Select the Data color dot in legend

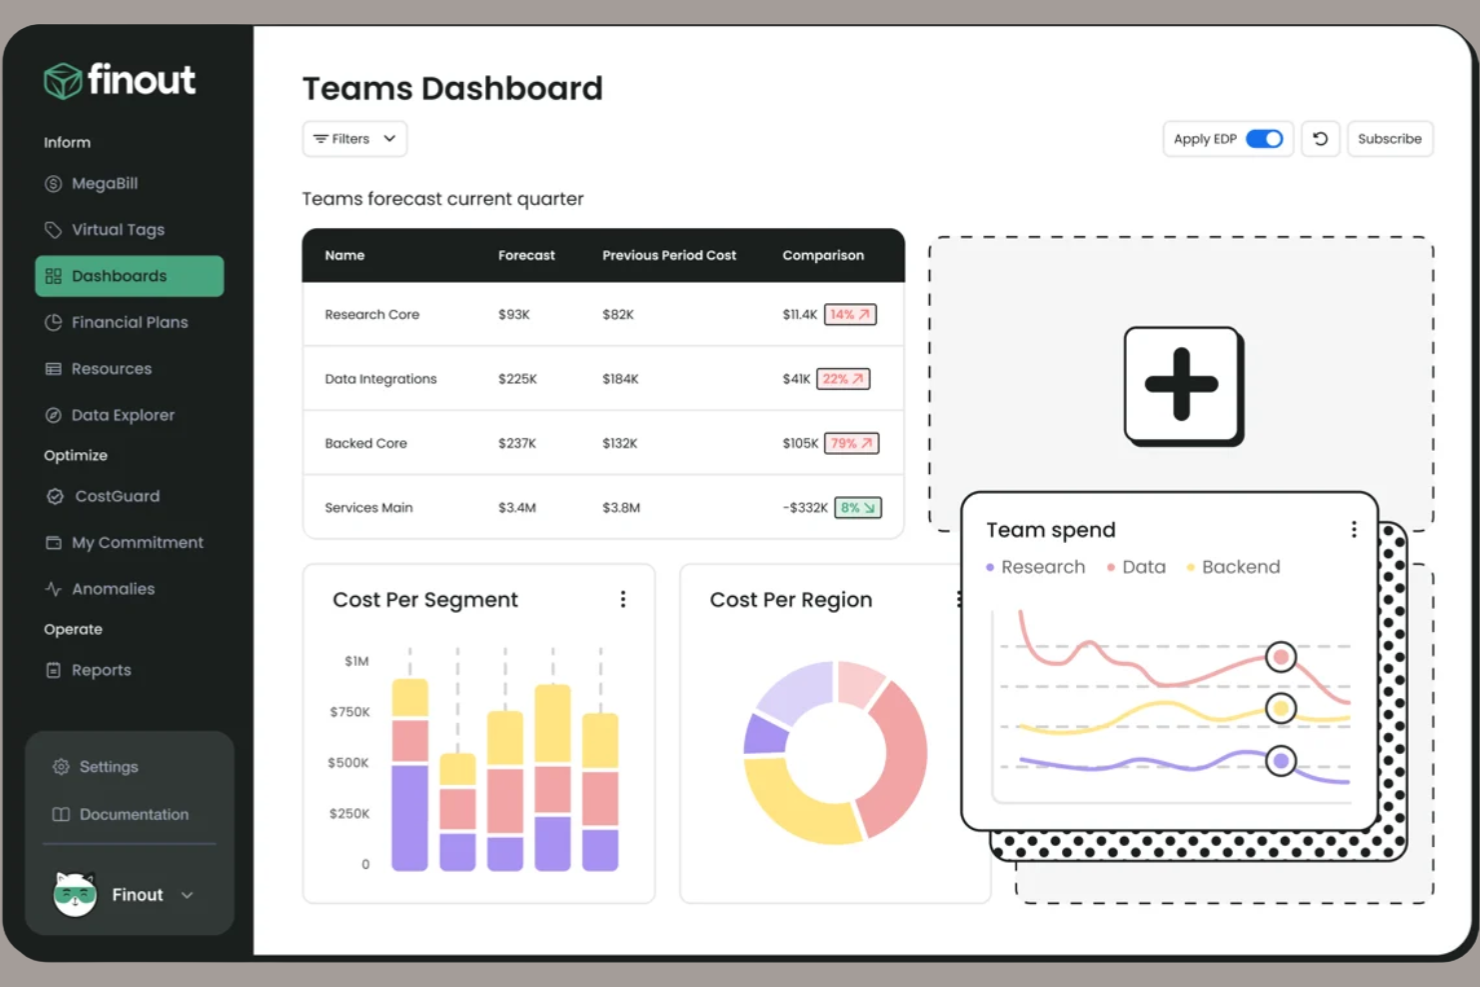[1110, 566]
